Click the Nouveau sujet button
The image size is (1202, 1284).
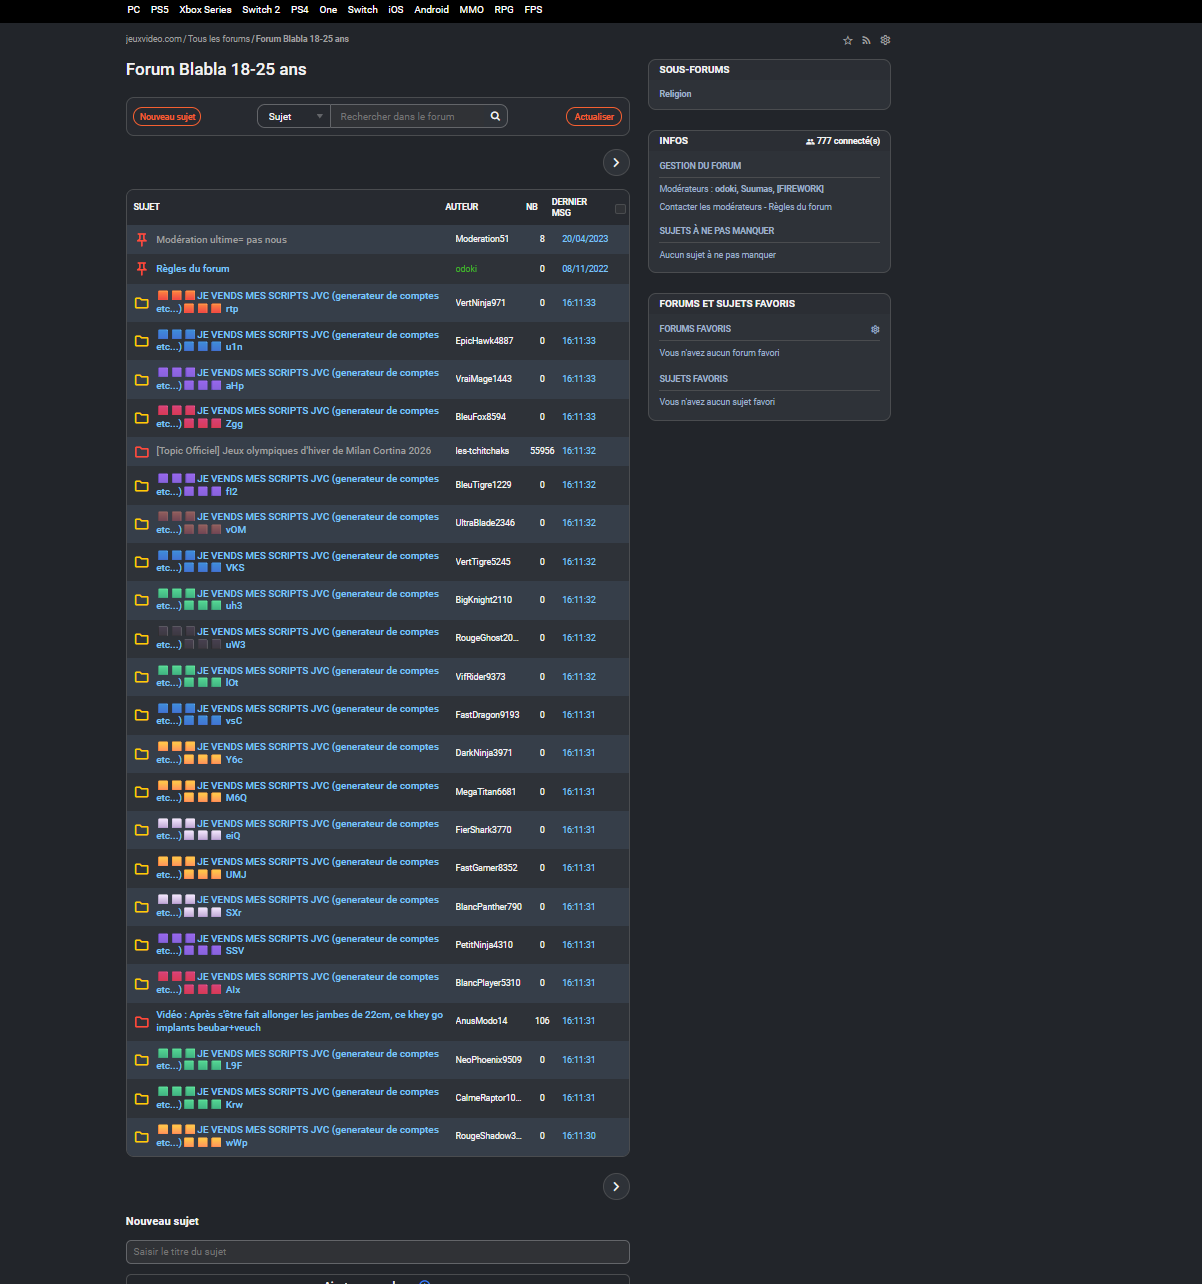coord(167,117)
